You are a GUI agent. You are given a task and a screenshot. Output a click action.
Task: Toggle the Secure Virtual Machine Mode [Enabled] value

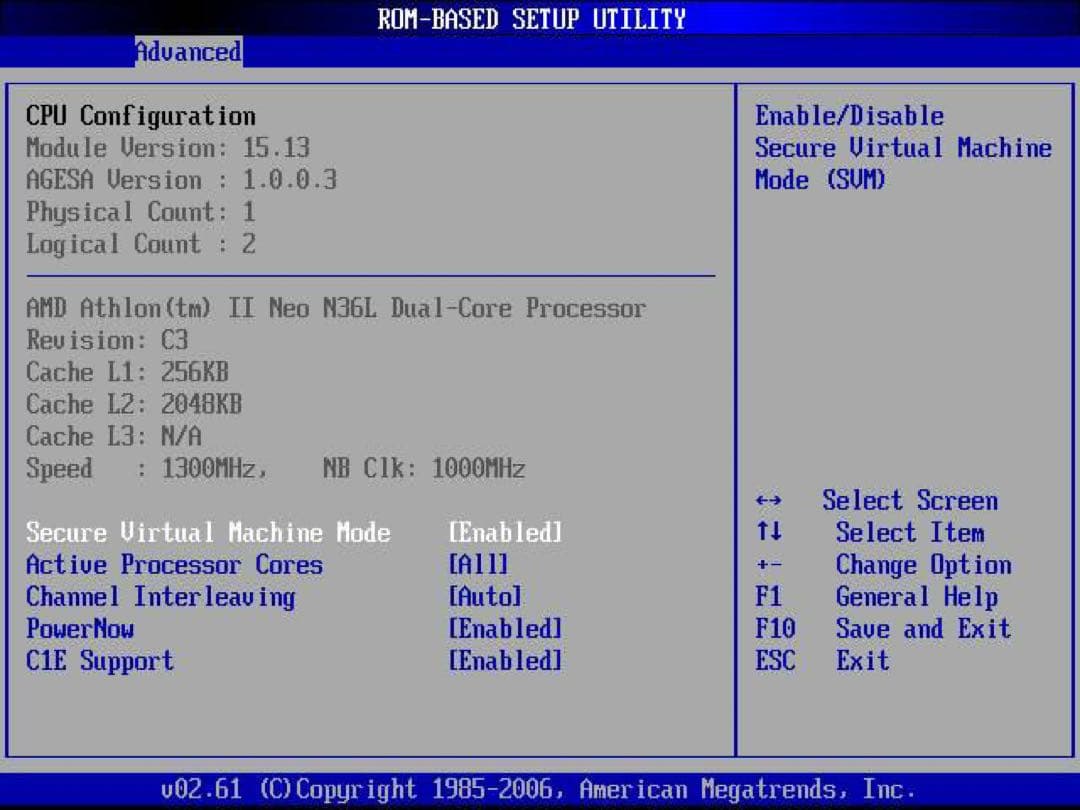pyautogui.click(x=505, y=533)
